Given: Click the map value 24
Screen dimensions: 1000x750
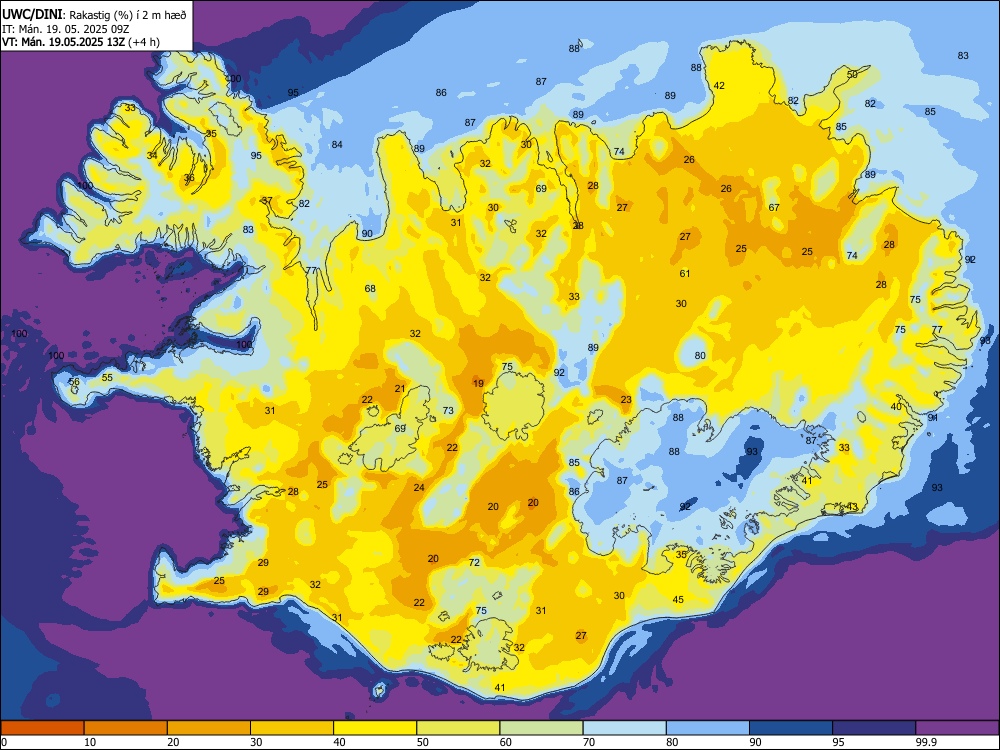Looking at the screenshot, I should (x=419, y=488).
